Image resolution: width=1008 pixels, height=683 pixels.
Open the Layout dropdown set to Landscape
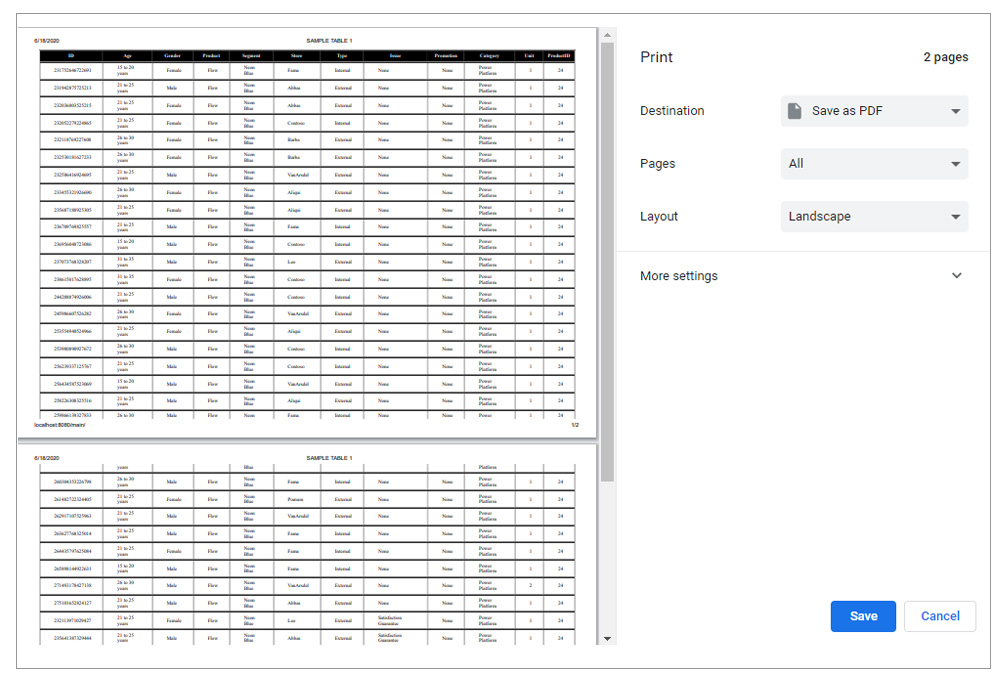point(874,216)
